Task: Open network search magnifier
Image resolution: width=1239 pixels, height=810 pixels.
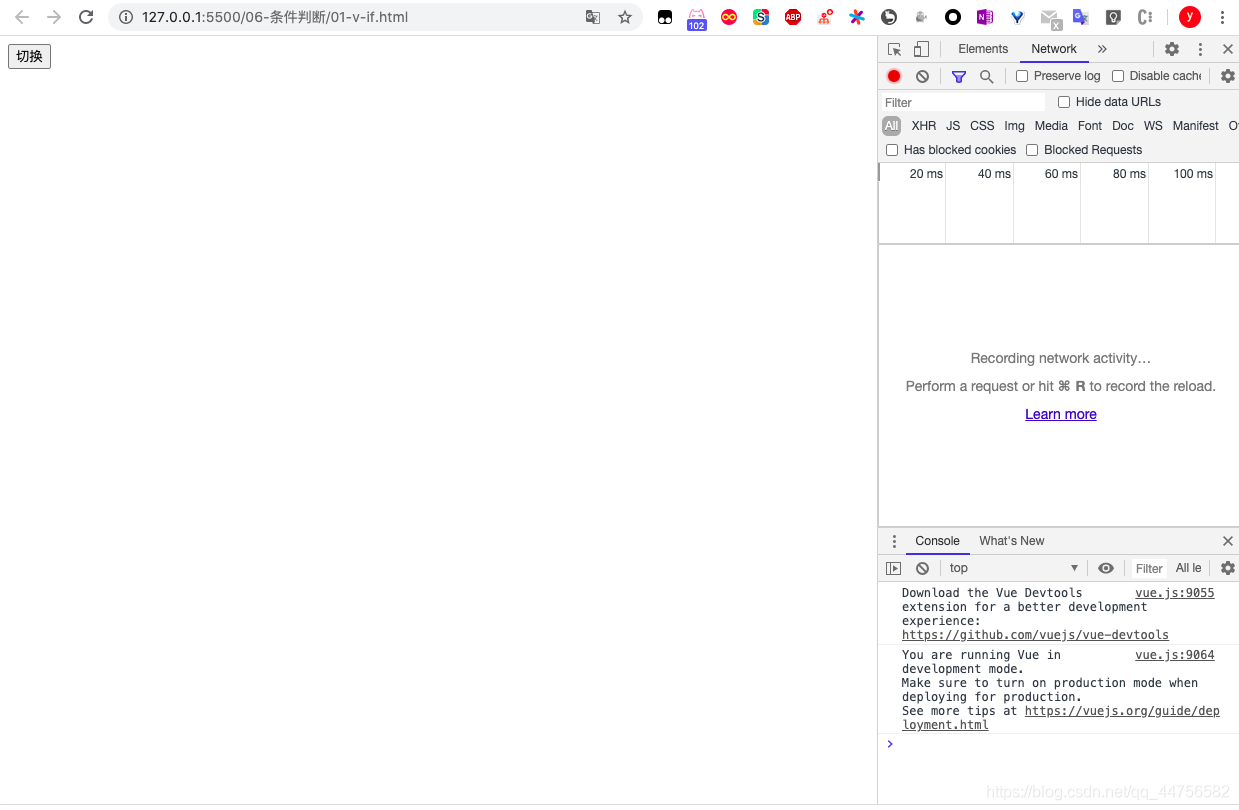Action: (986, 76)
